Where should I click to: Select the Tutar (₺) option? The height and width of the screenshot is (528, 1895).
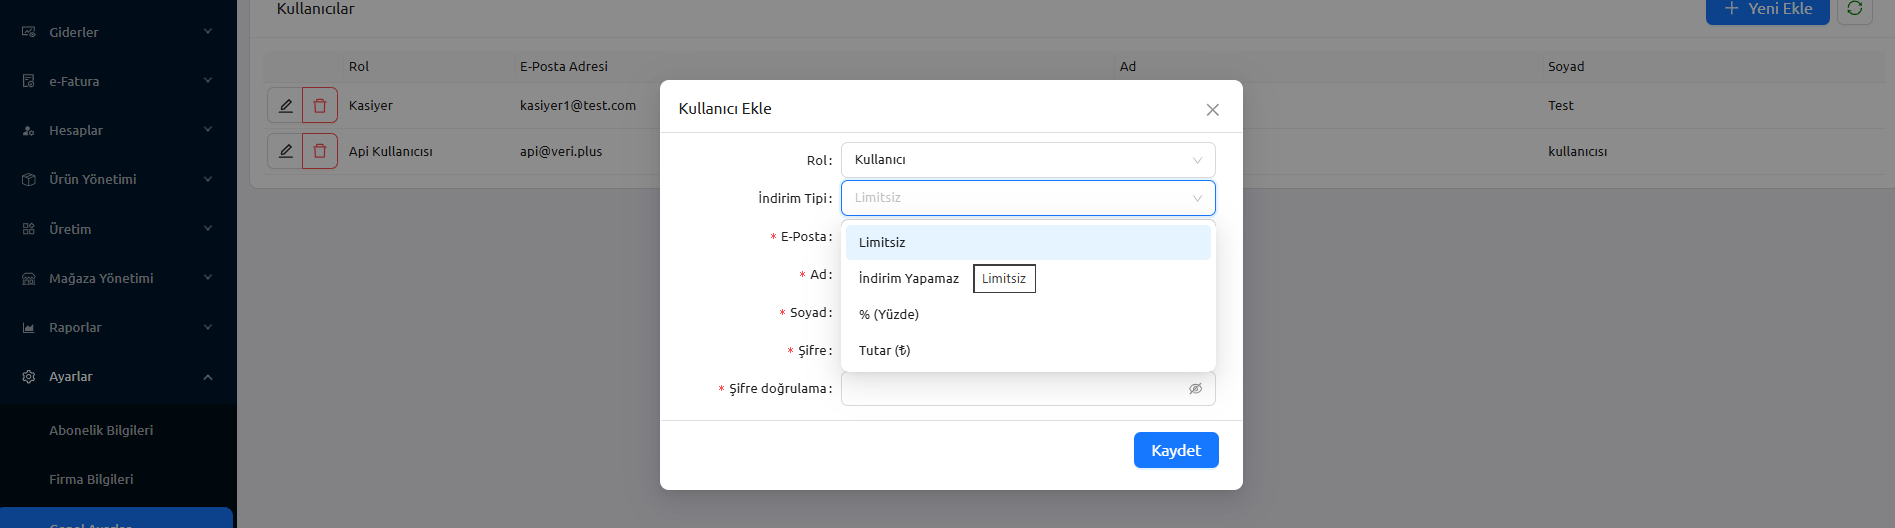pyautogui.click(x=1028, y=350)
